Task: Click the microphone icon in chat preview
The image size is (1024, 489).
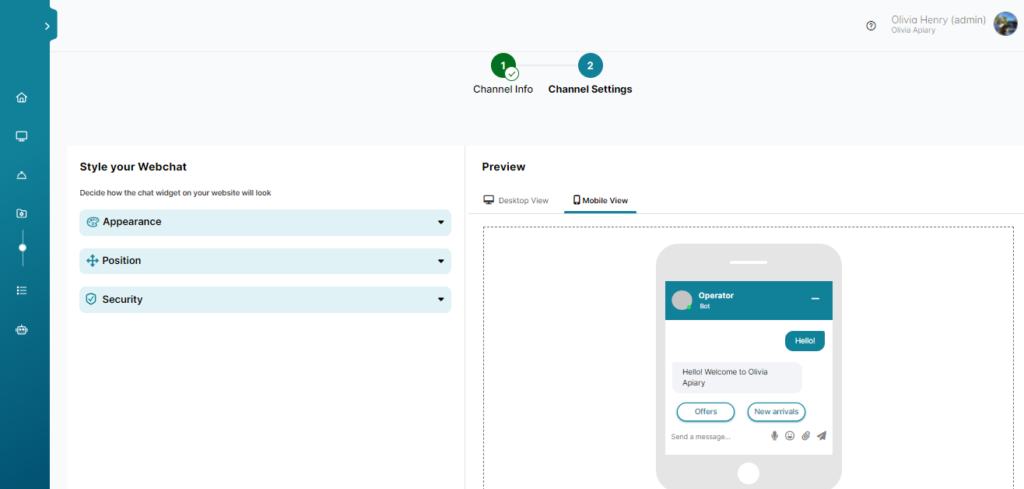Action: tap(775, 435)
